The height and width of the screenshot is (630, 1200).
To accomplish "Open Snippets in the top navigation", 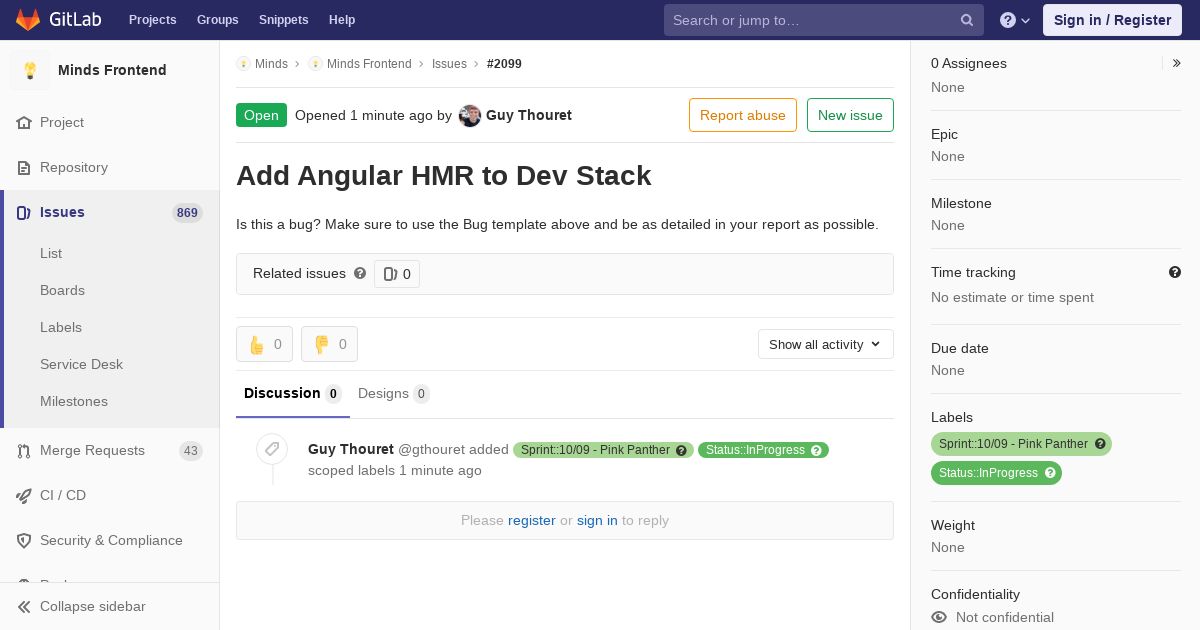I will coord(284,20).
